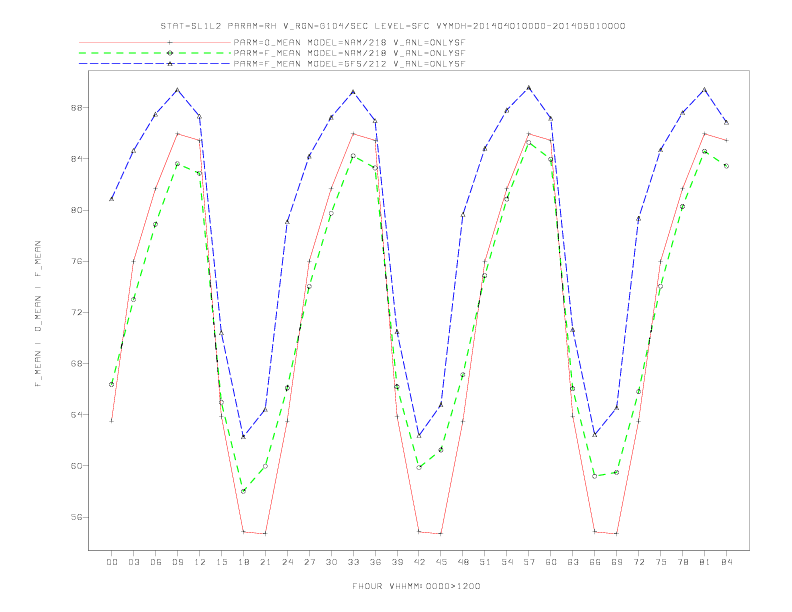Image resolution: width=792 pixels, height=612 pixels.
Task: Click y-axis title F_MEAN | O_MEAN | F_MEAN
Action: (38, 314)
